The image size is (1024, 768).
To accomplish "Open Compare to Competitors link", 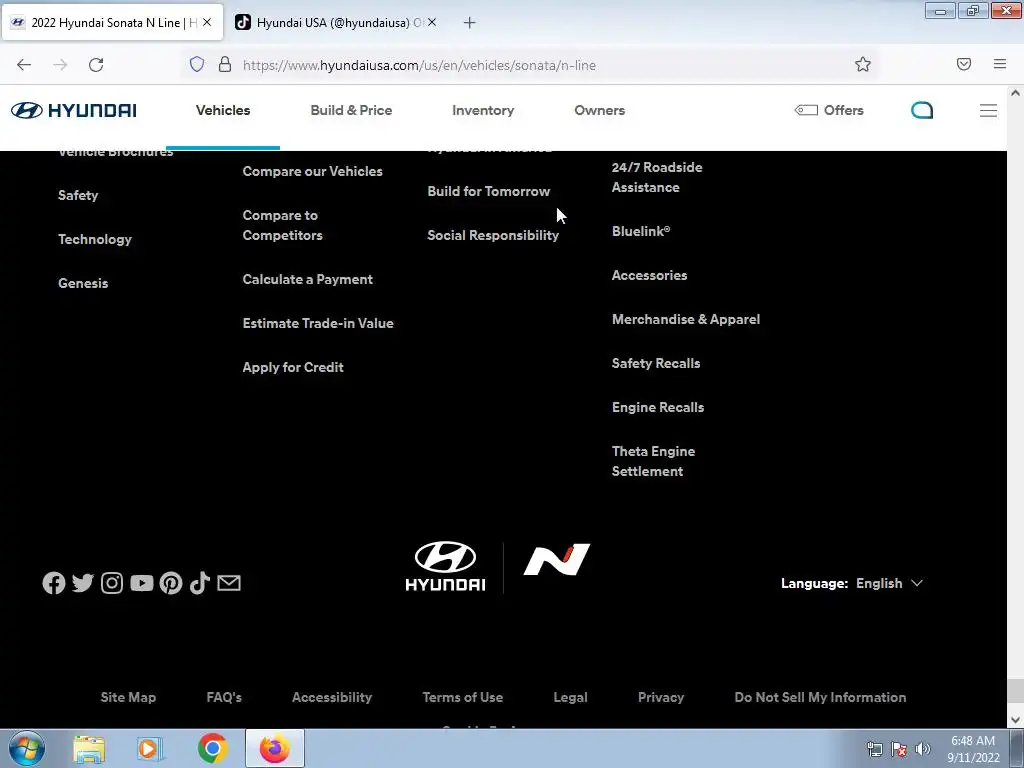I will (x=282, y=225).
